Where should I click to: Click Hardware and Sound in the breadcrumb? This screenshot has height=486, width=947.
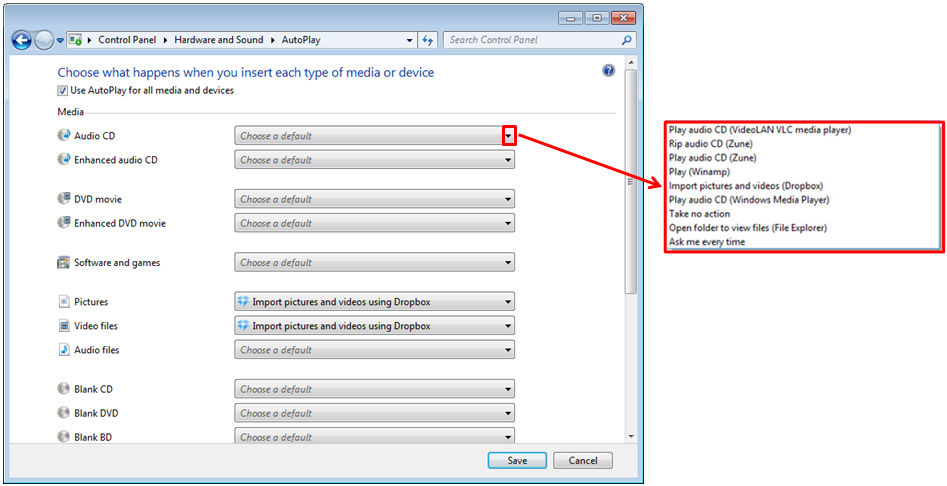click(219, 40)
